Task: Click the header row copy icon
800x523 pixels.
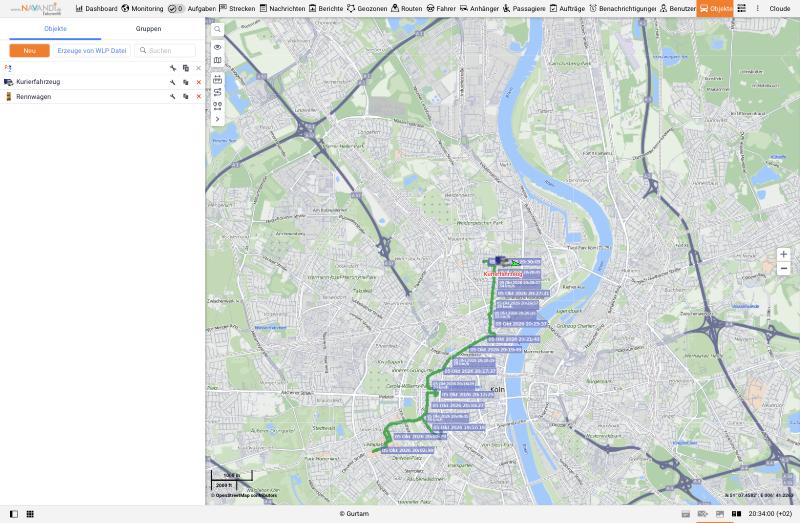Action: pyautogui.click(x=186, y=68)
